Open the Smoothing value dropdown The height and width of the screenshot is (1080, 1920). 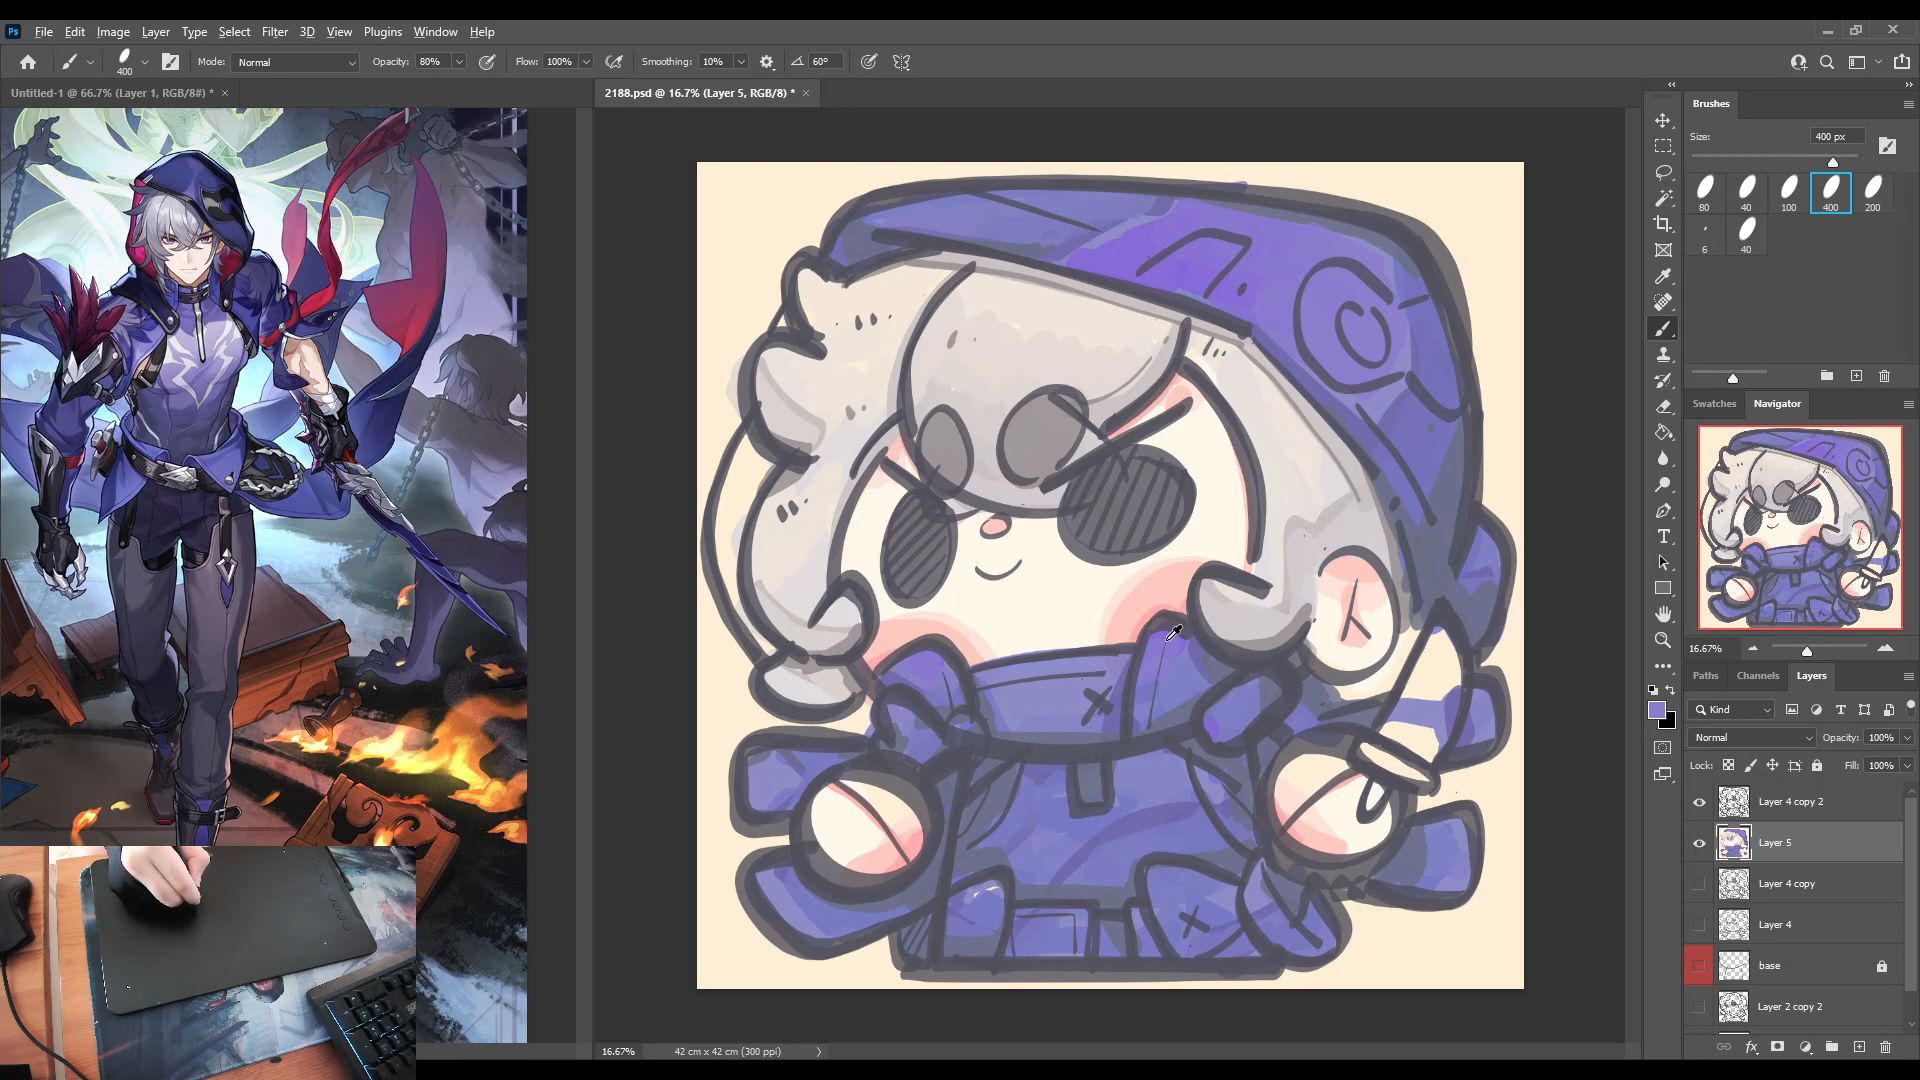(x=741, y=62)
